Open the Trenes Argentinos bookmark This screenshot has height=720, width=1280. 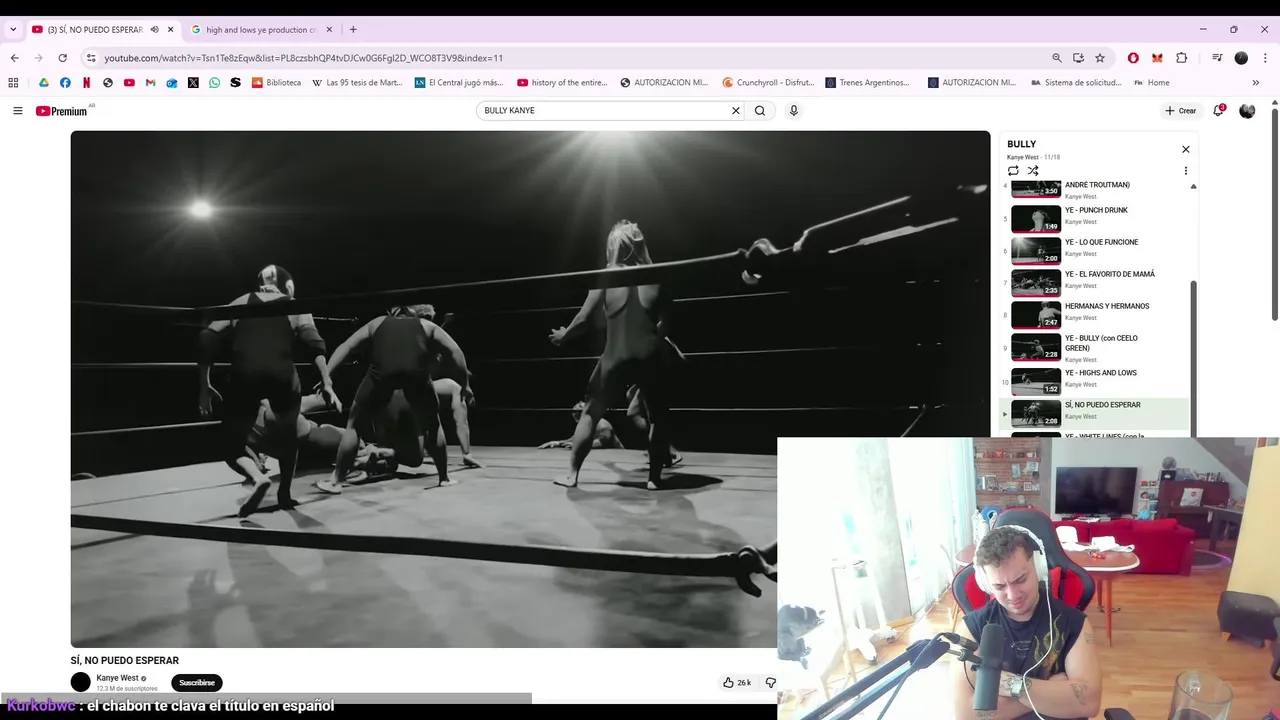coord(867,83)
